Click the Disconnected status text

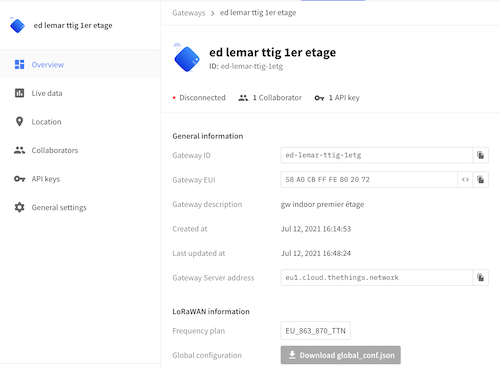click(x=202, y=98)
